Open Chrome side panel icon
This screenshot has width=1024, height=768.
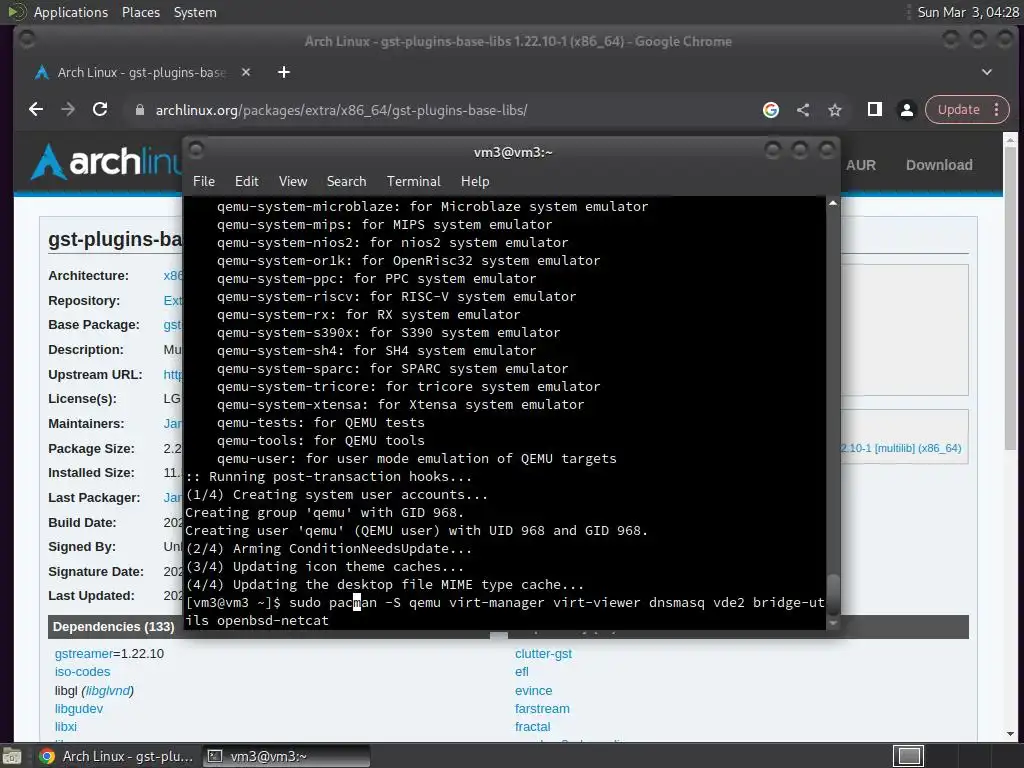click(x=874, y=110)
